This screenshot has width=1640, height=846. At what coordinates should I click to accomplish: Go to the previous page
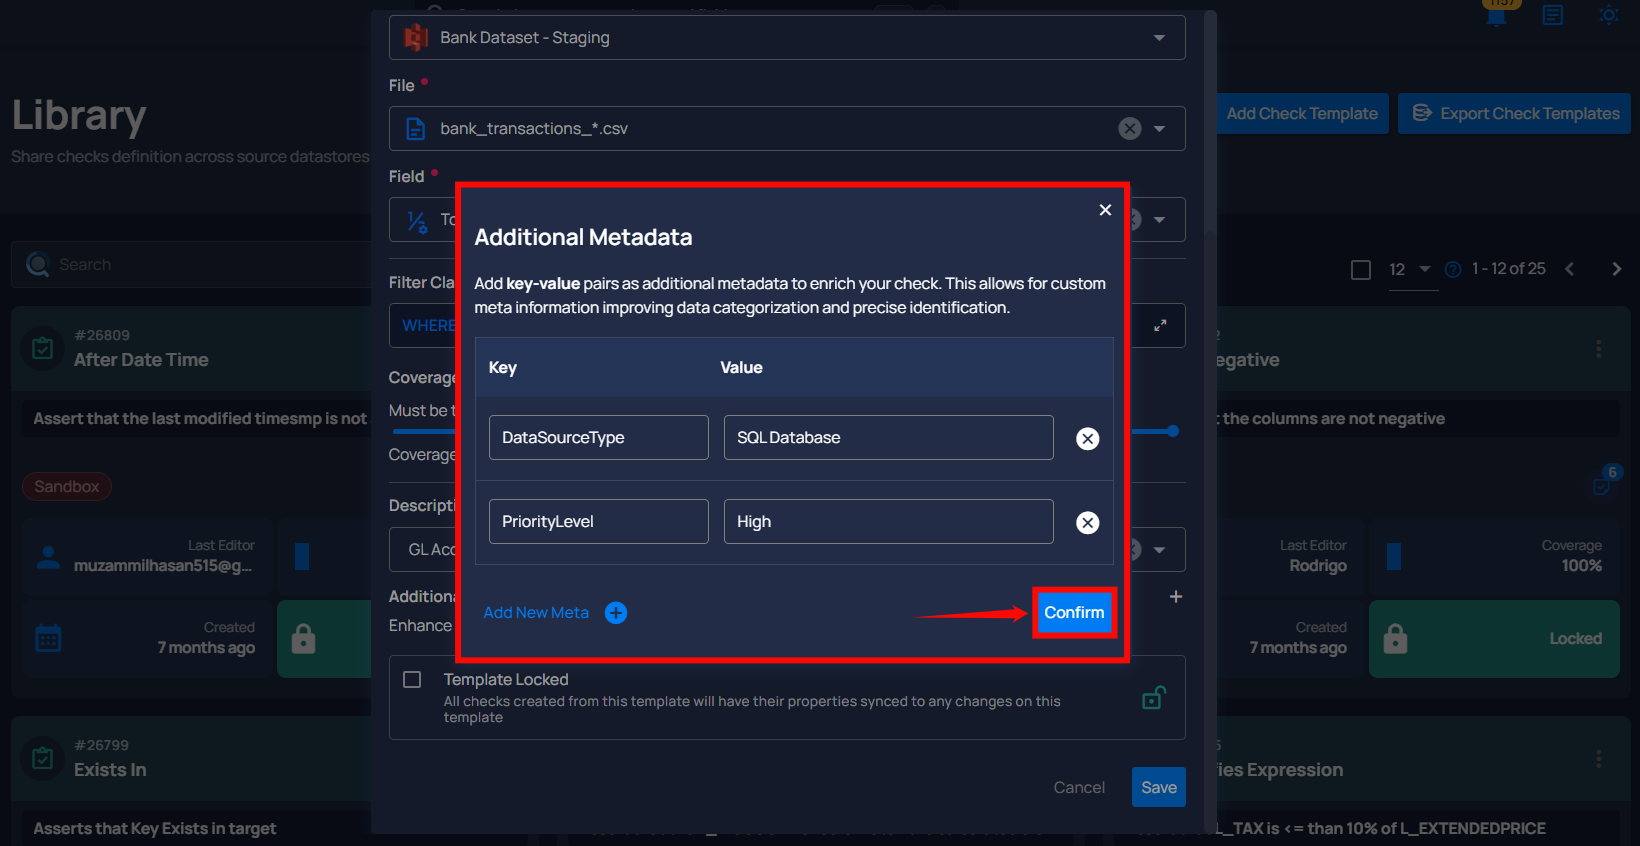click(1570, 269)
